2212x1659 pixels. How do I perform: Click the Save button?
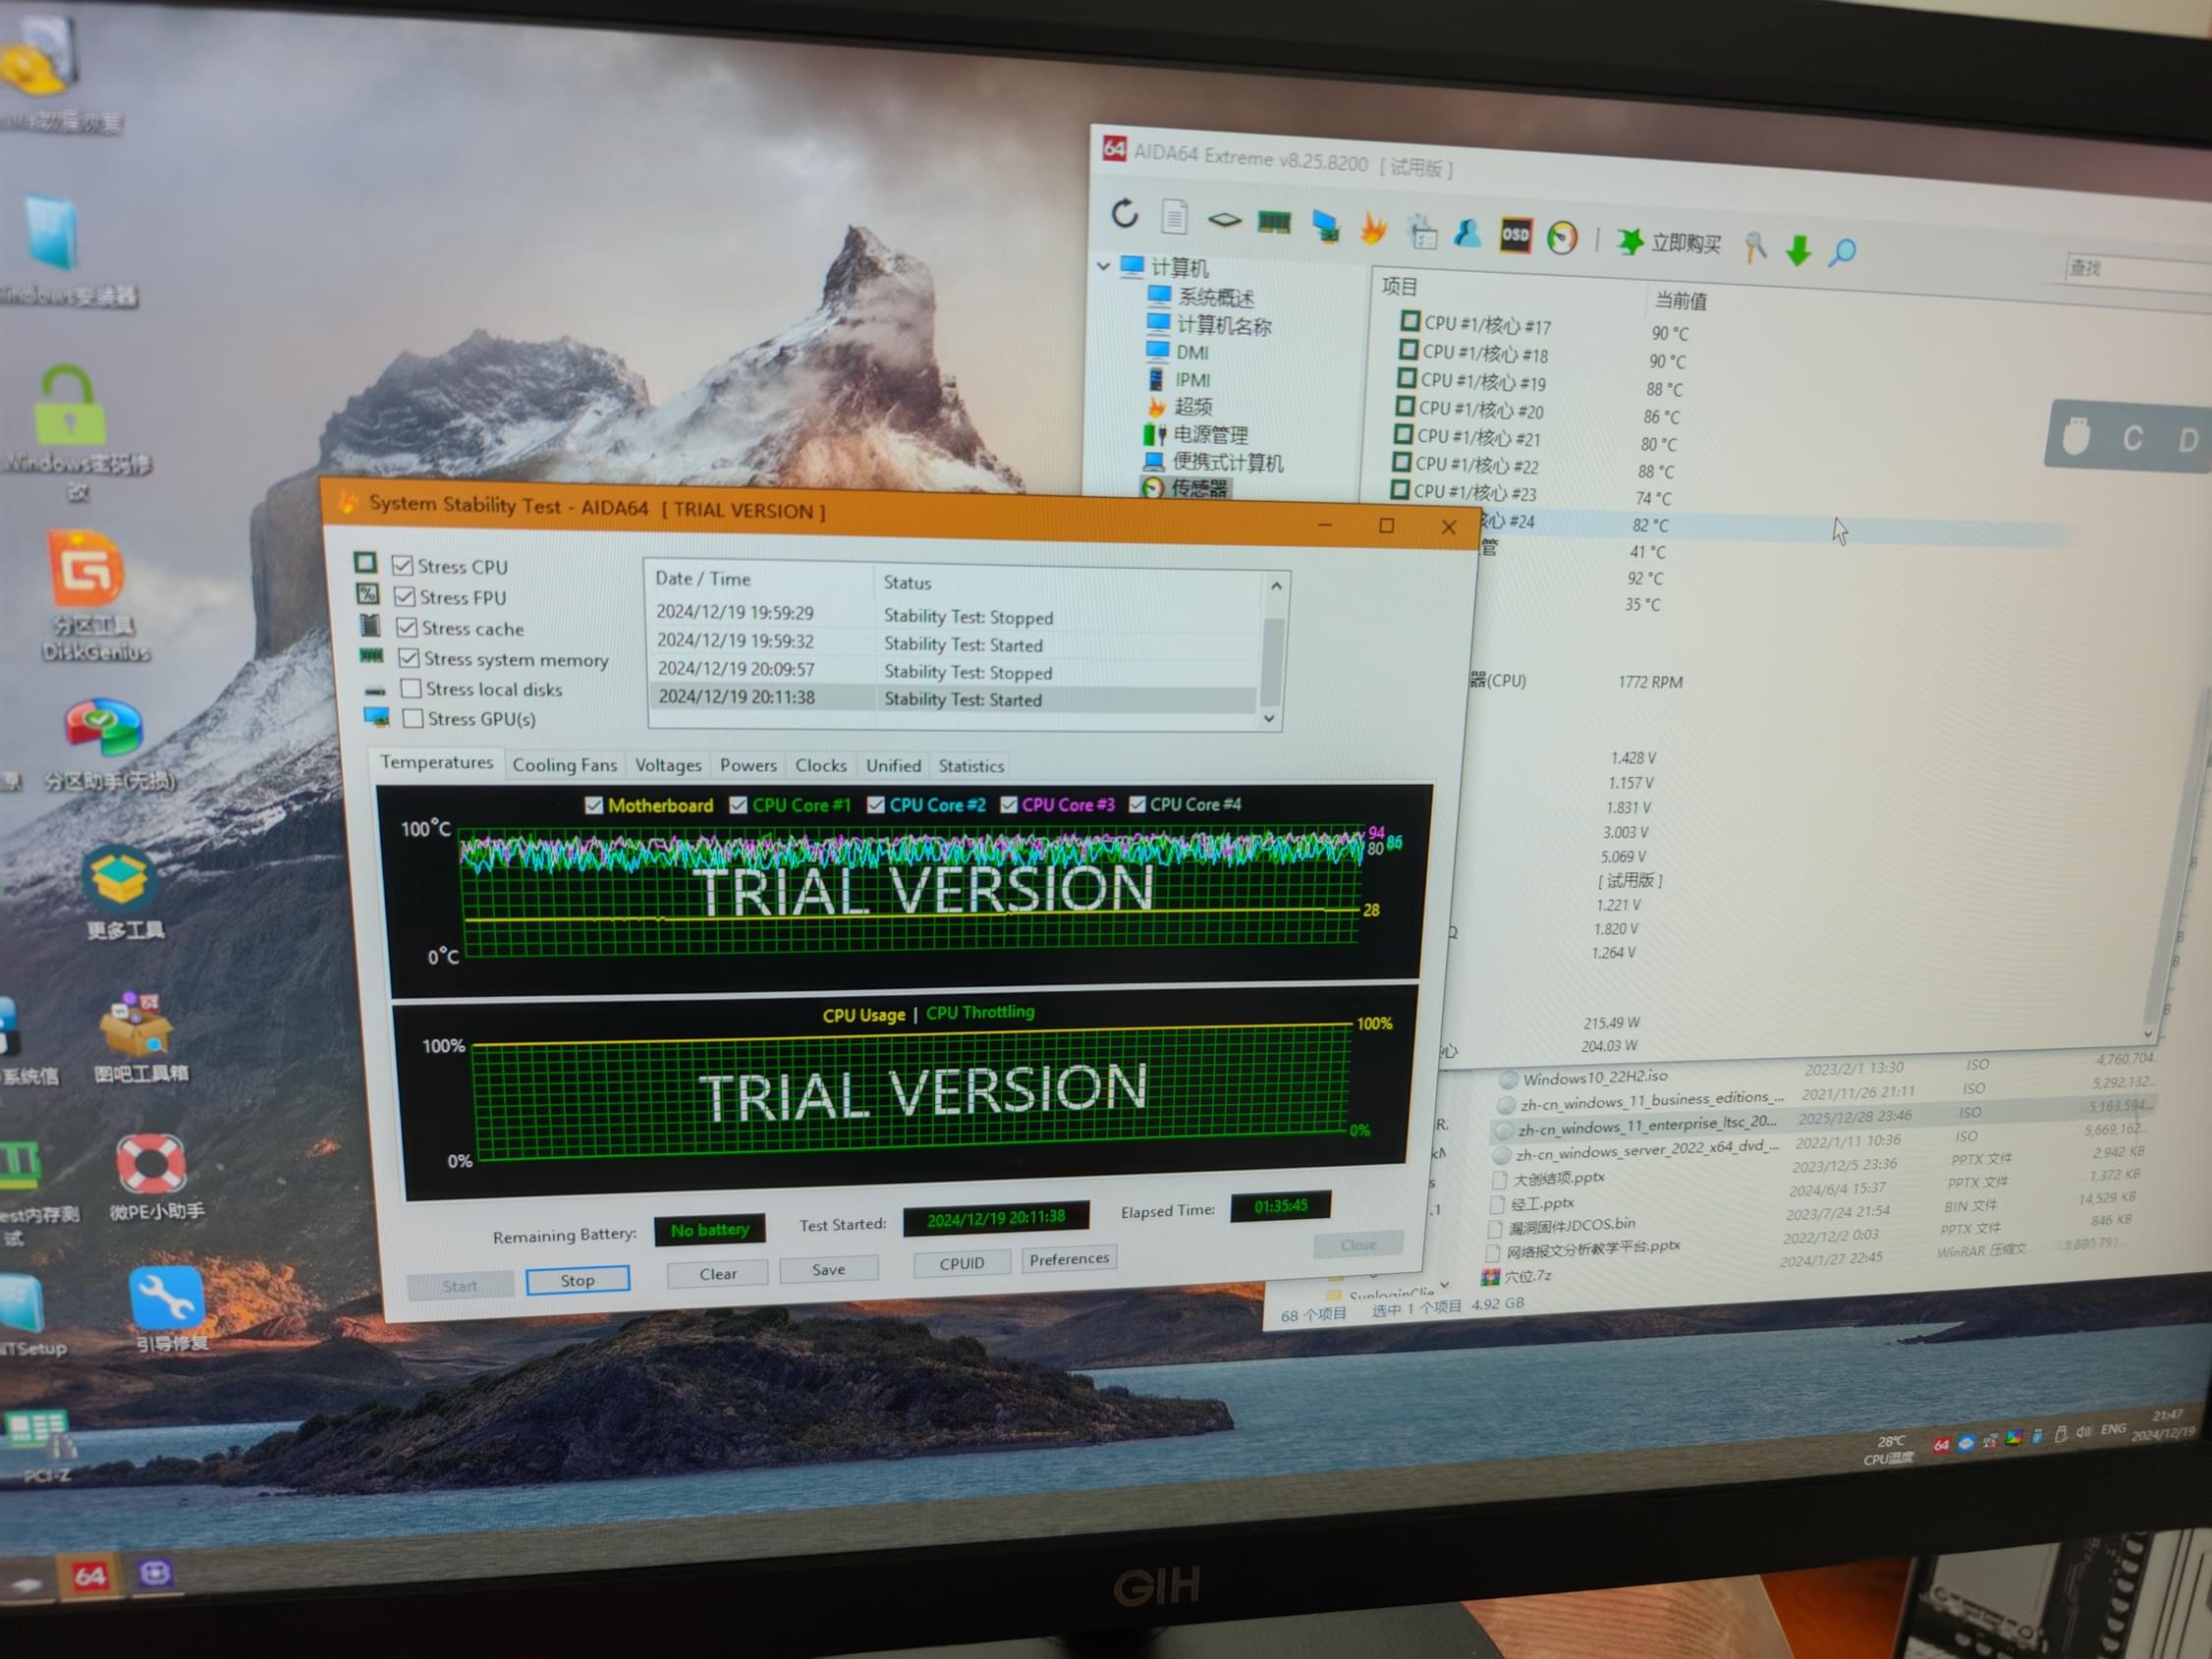click(x=829, y=1269)
